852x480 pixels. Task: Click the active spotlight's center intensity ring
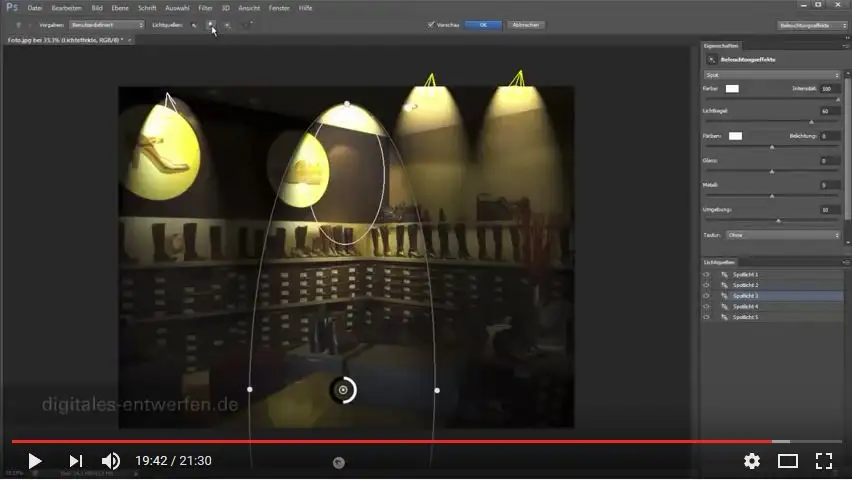pyautogui.click(x=343, y=390)
